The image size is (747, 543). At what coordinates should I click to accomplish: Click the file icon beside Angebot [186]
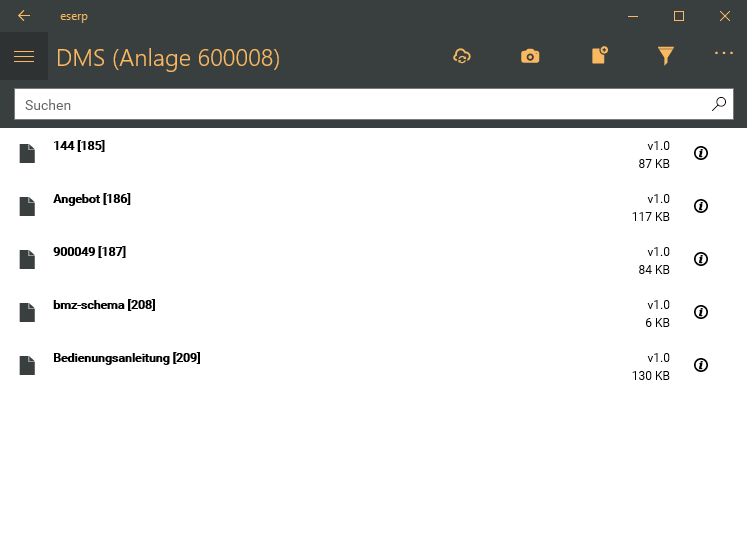tap(27, 206)
